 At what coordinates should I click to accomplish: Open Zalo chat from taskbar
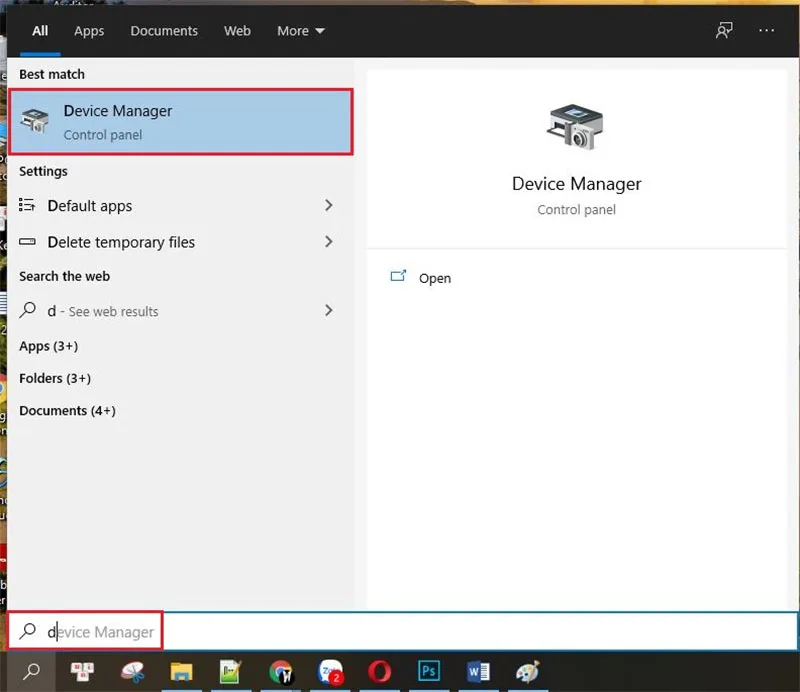330,672
